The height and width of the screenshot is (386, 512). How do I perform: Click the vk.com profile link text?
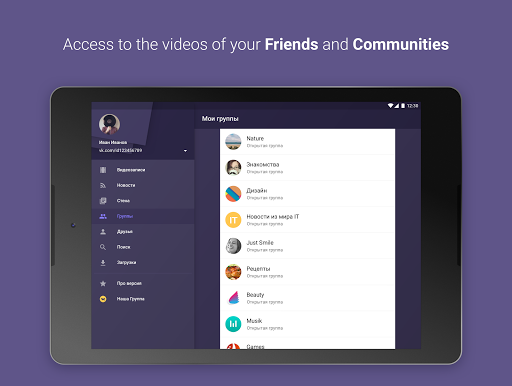click(x=120, y=150)
